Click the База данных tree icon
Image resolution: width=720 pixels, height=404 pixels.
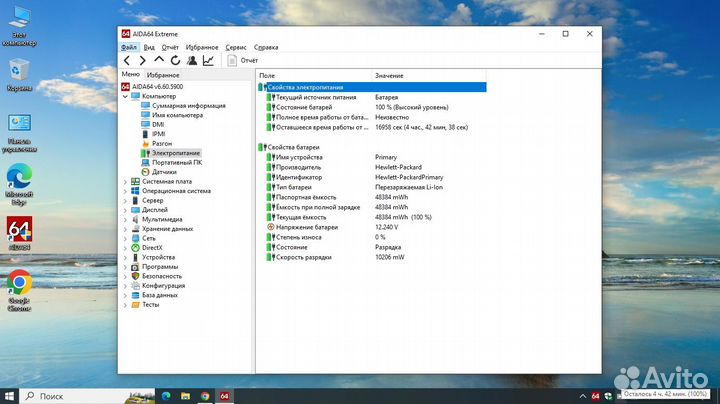point(135,295)
